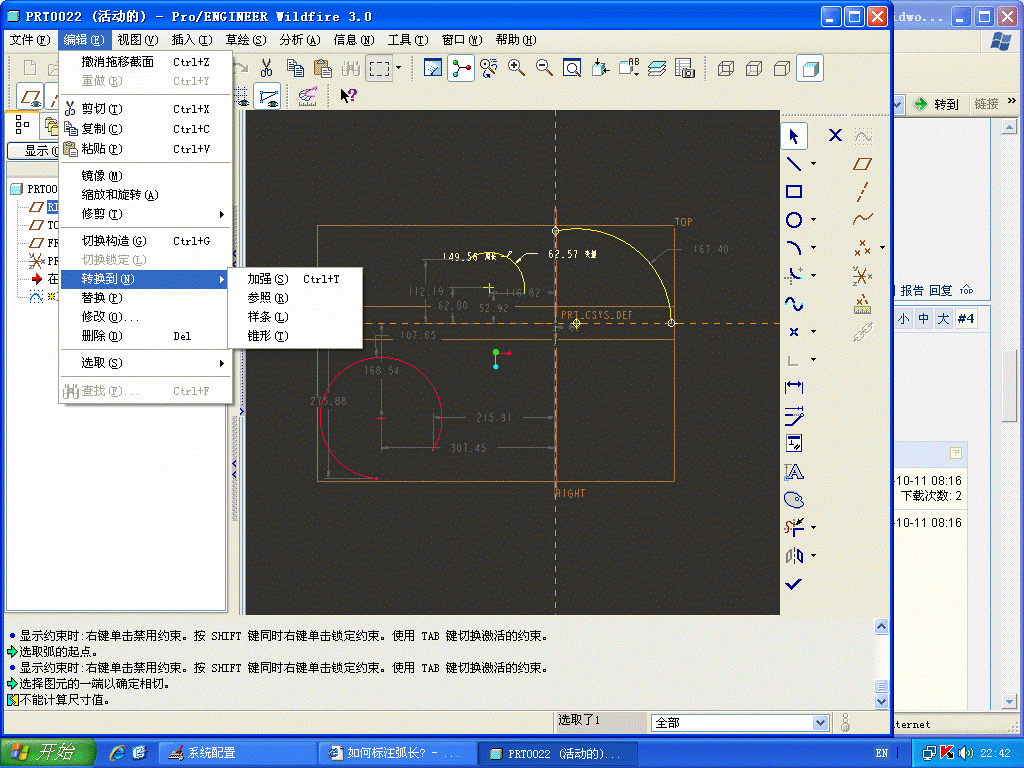Click the Refit view icon
Image resolution: width=1024 pixels, height=768 pixels.
(x=572, y=68)
